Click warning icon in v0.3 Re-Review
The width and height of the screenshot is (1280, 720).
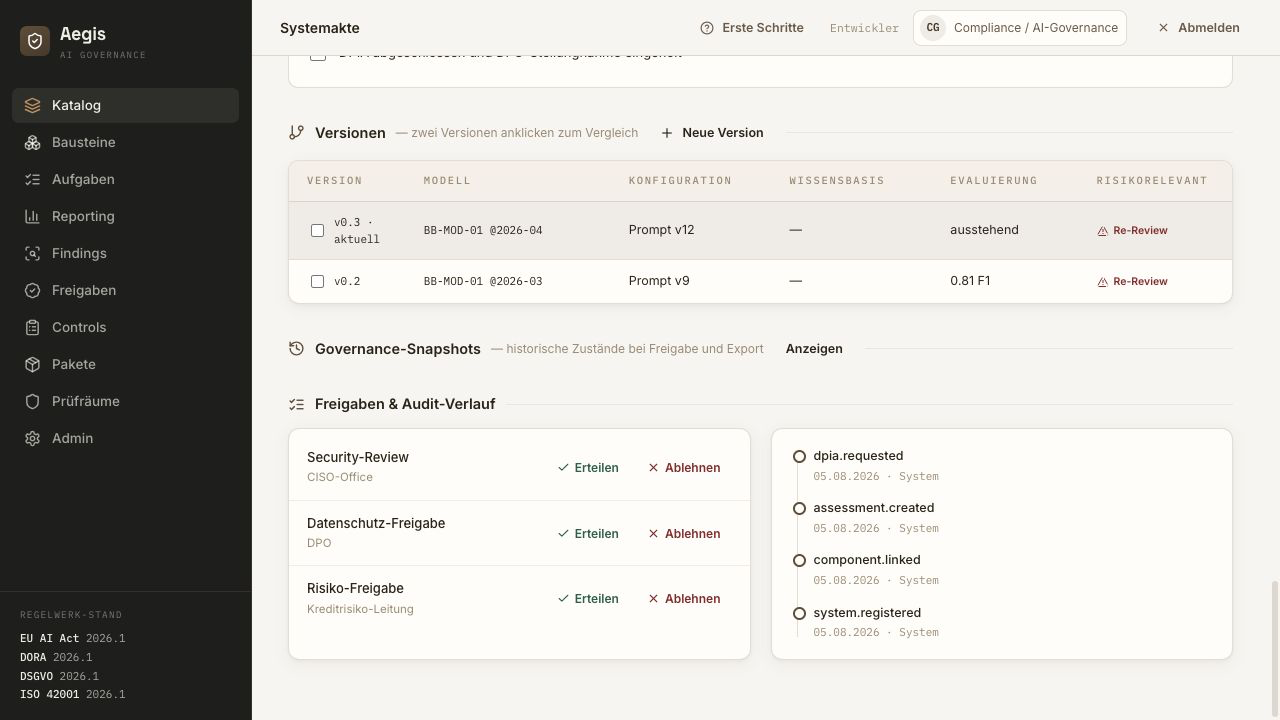1103,231
